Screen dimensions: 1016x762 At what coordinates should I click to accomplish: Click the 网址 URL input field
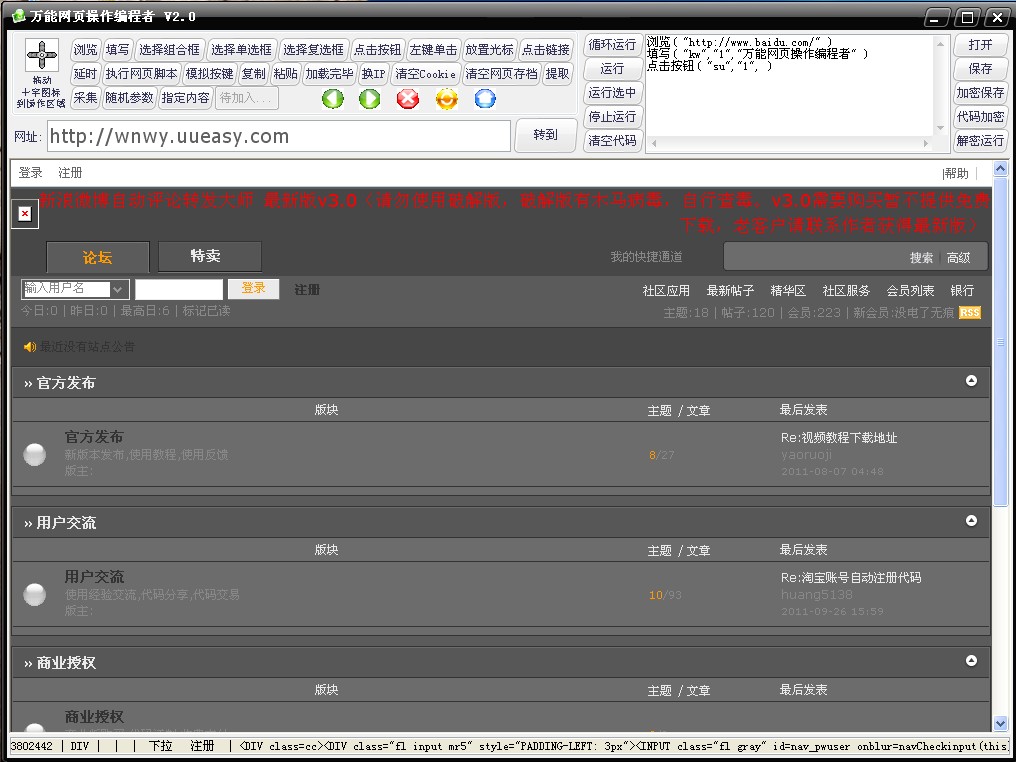click(x=279, y=136)
